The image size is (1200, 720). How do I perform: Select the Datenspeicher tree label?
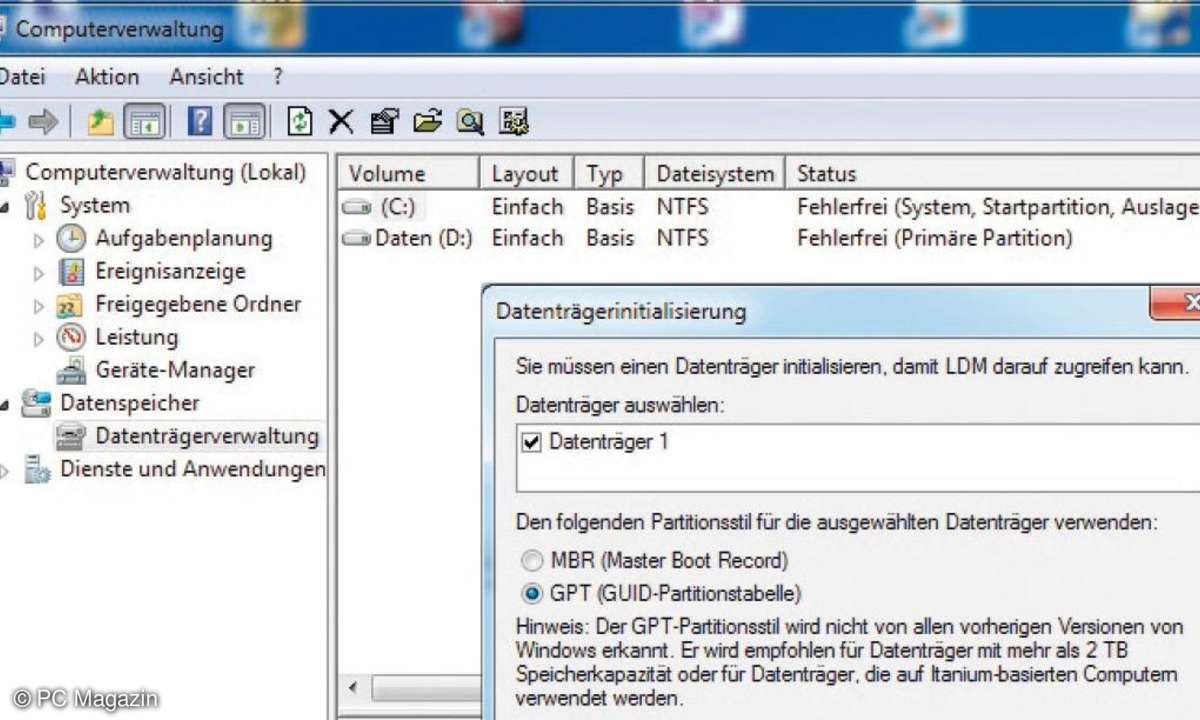point(130,403)
